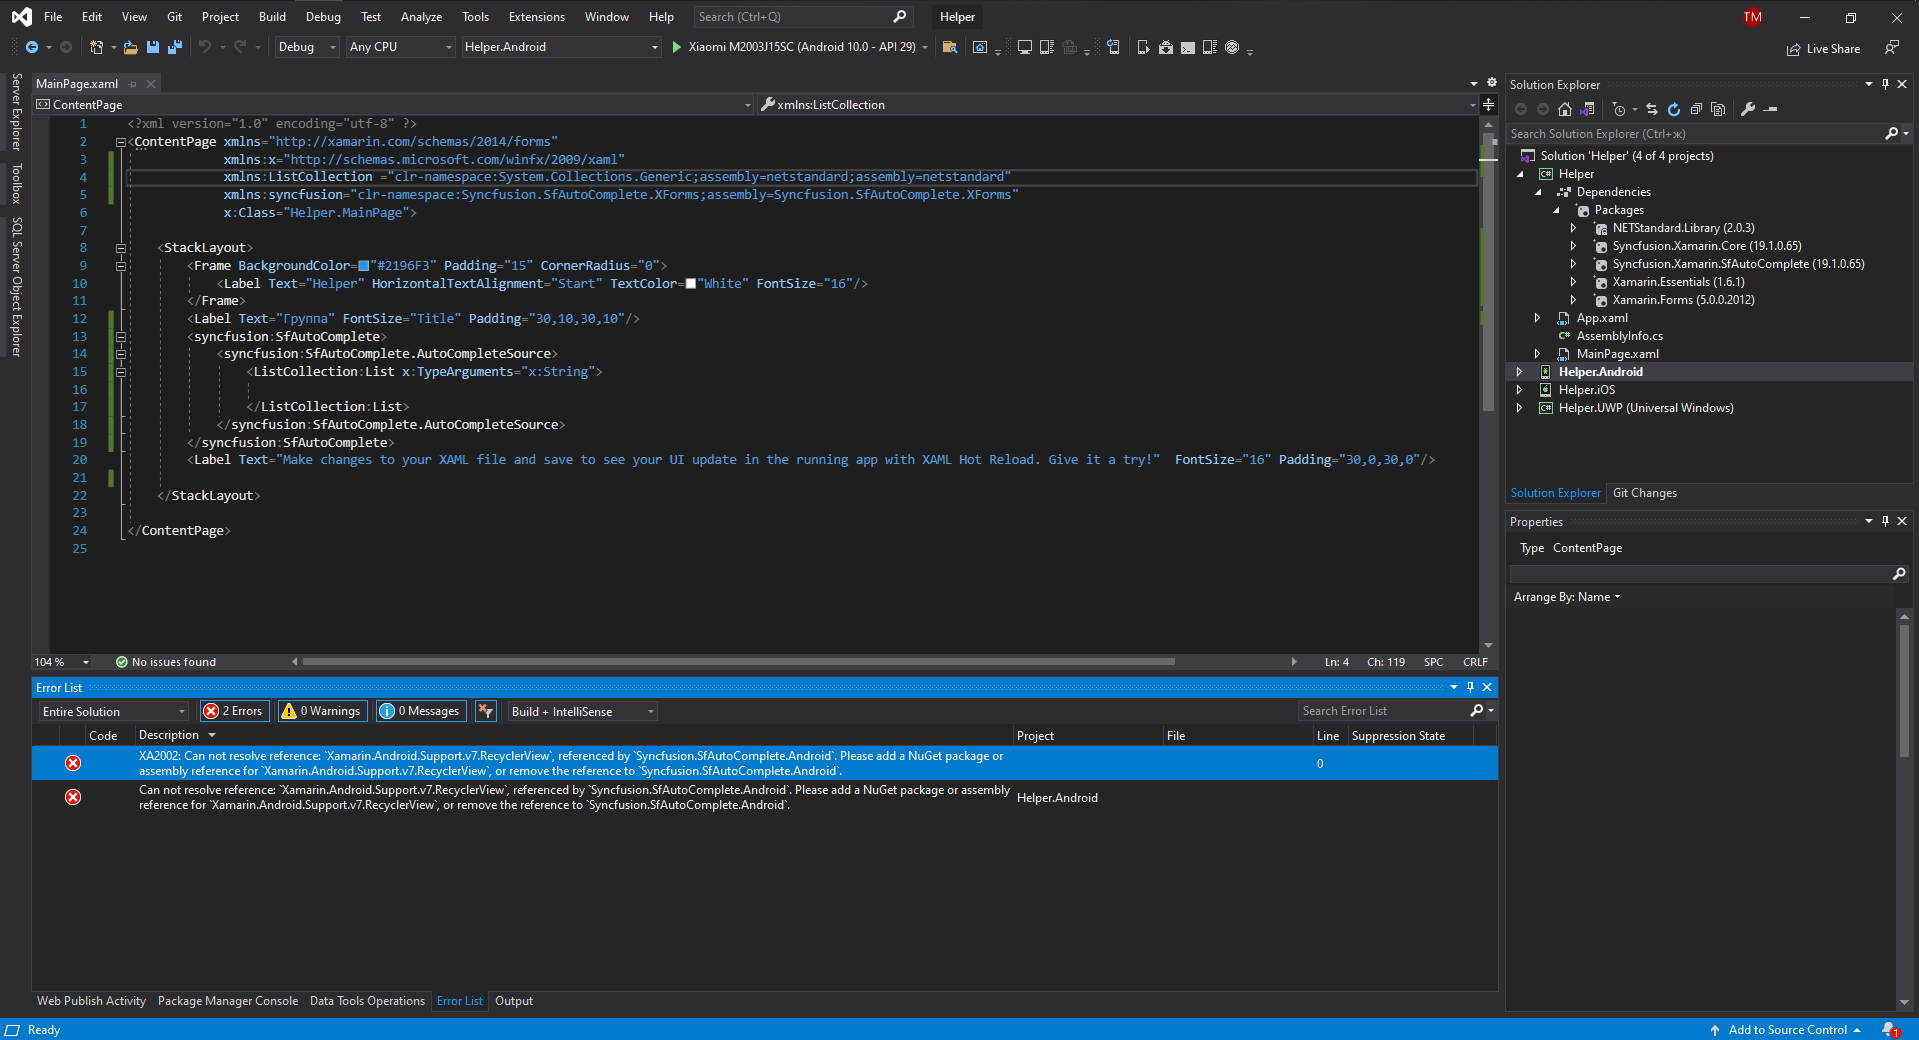Viewport: 1919px width, 1040px height.
Task: Toggle auto-hide pin on Error List
Action: (1470, 687)
